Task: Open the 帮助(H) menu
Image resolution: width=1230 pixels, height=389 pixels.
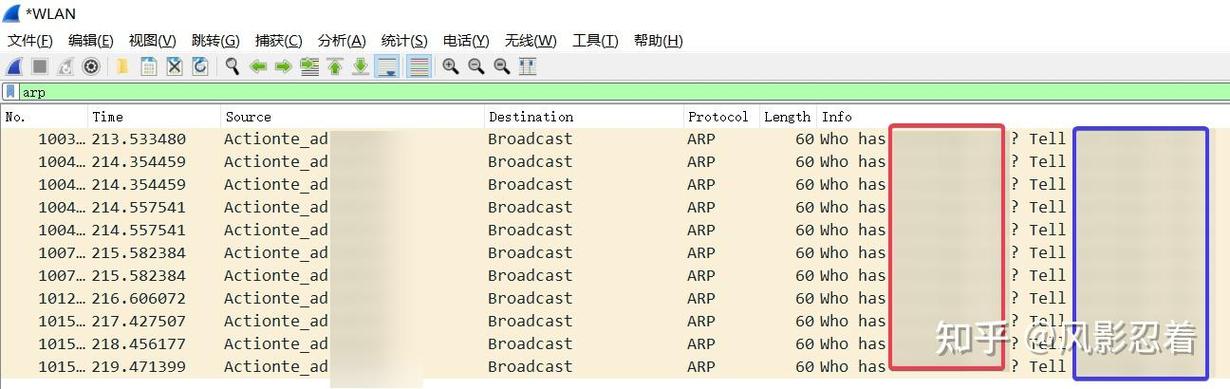Action: [658, 41]
